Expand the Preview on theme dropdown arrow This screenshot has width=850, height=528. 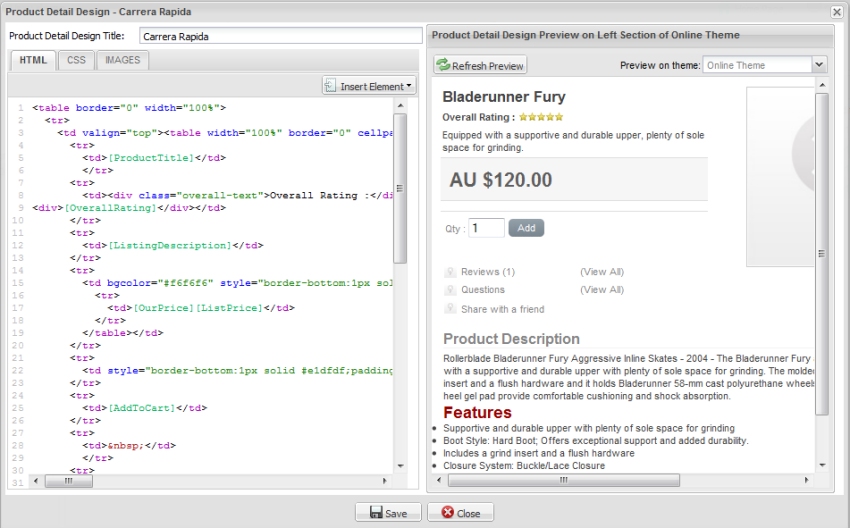pos(819,65)
